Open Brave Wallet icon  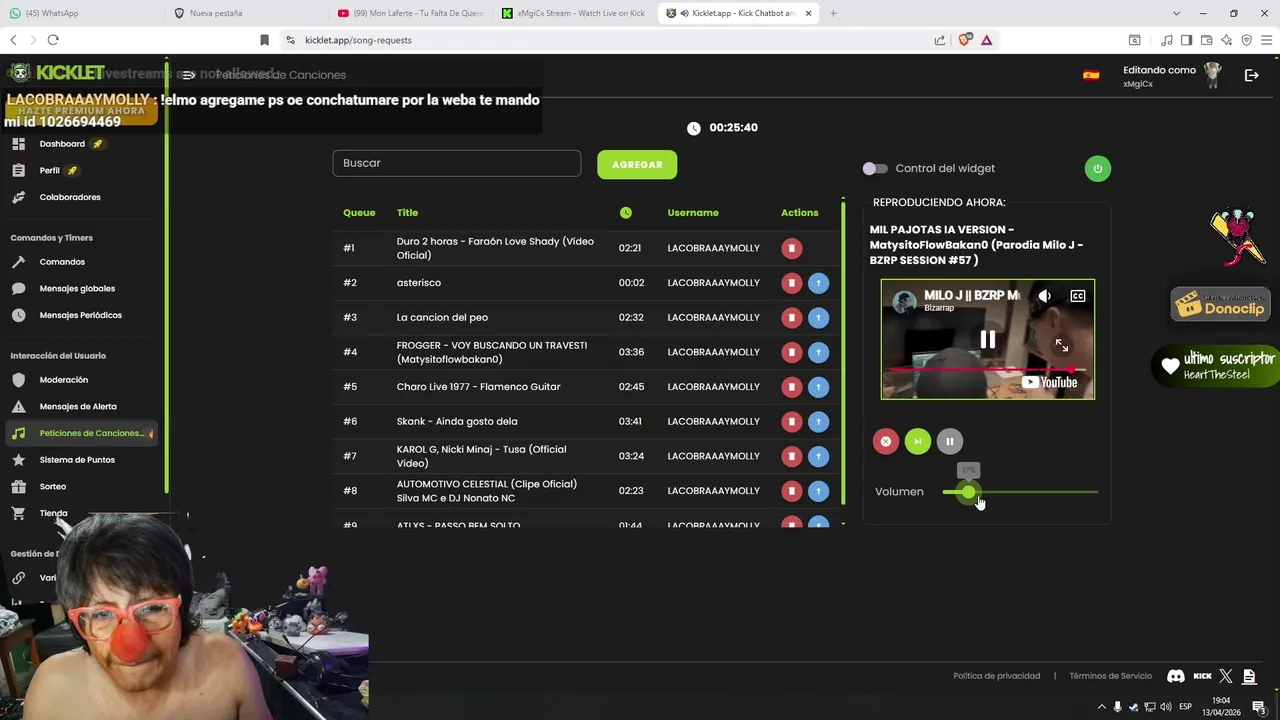coord(1206,40)
